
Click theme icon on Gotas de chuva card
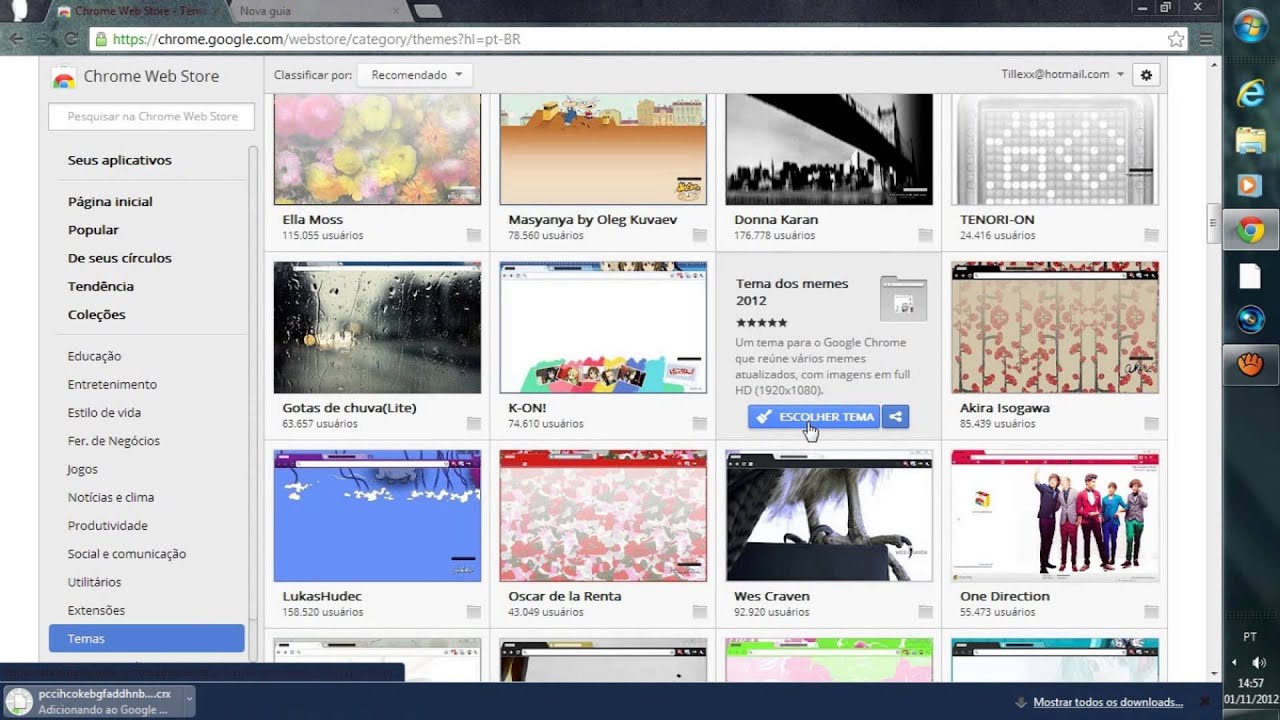(x=474, y=424)
